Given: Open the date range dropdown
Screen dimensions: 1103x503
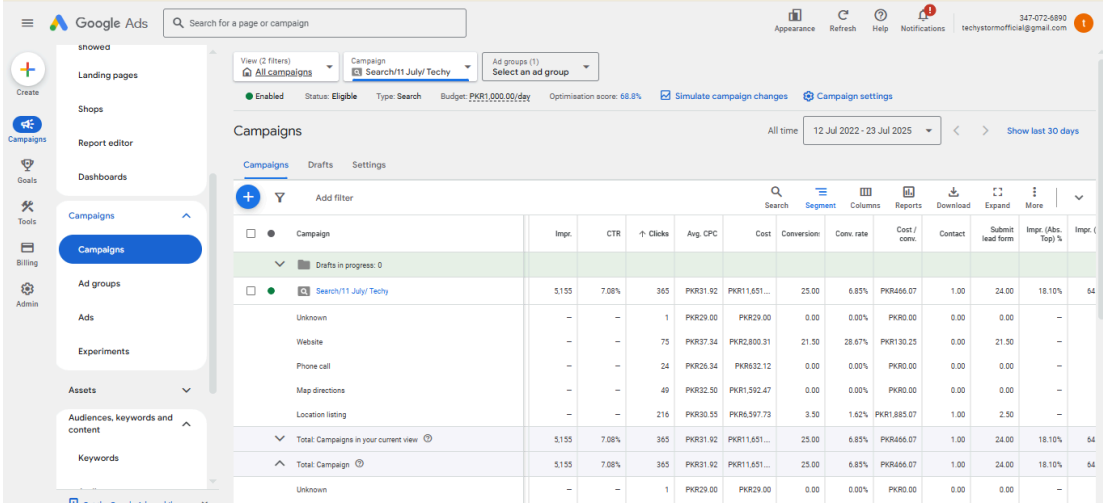Looking at the screenshot, I should [872, 131].
